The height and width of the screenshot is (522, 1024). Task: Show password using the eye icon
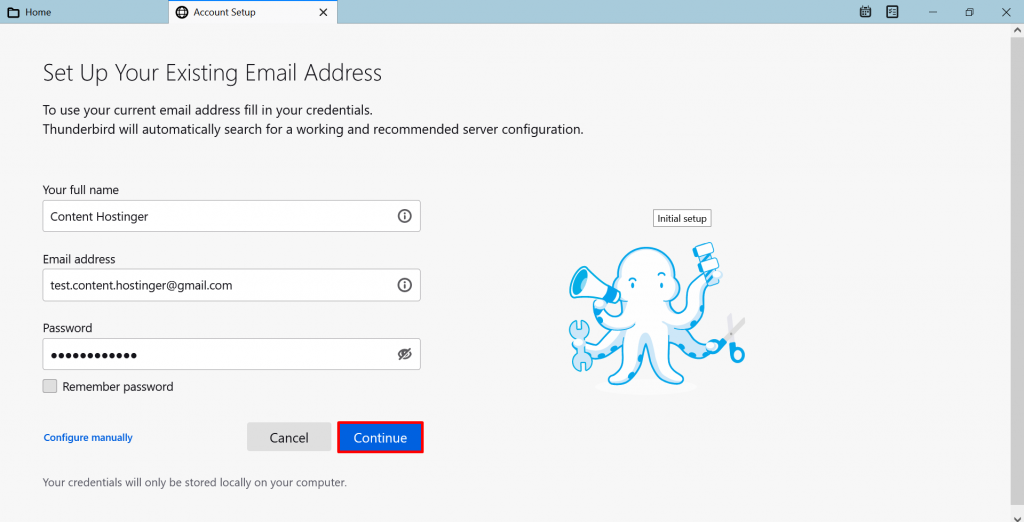pyautogui.click(x=404, y=354)
